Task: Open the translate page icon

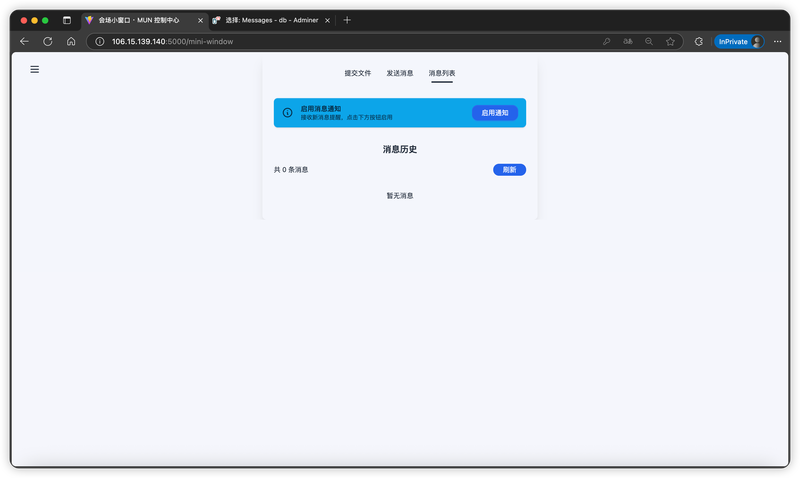Action: pyautogui.click(x=628, y=41)
